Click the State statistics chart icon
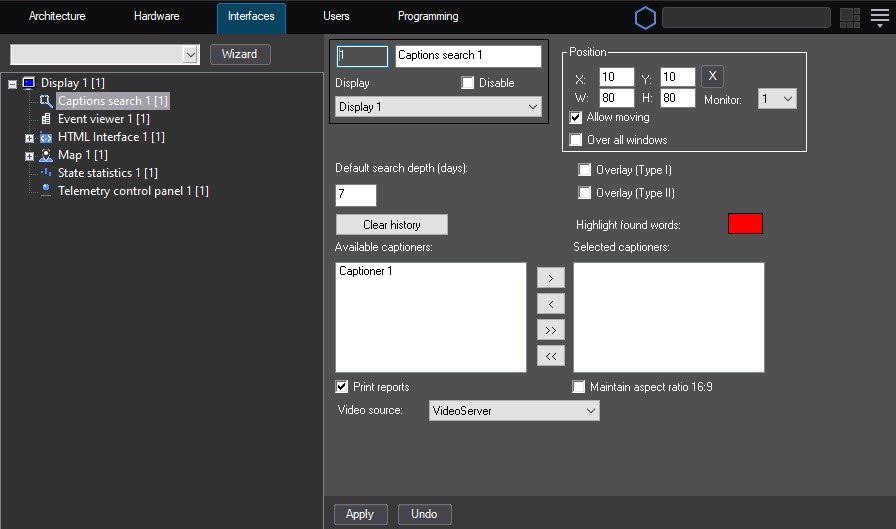Viewport: 896px width, 529px height. coord(46,173)
